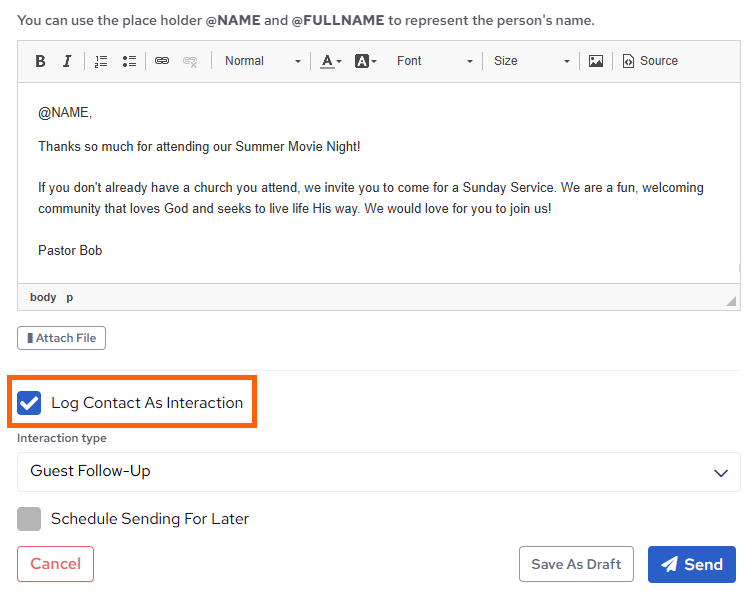Open the text color picker

(331, 61)
